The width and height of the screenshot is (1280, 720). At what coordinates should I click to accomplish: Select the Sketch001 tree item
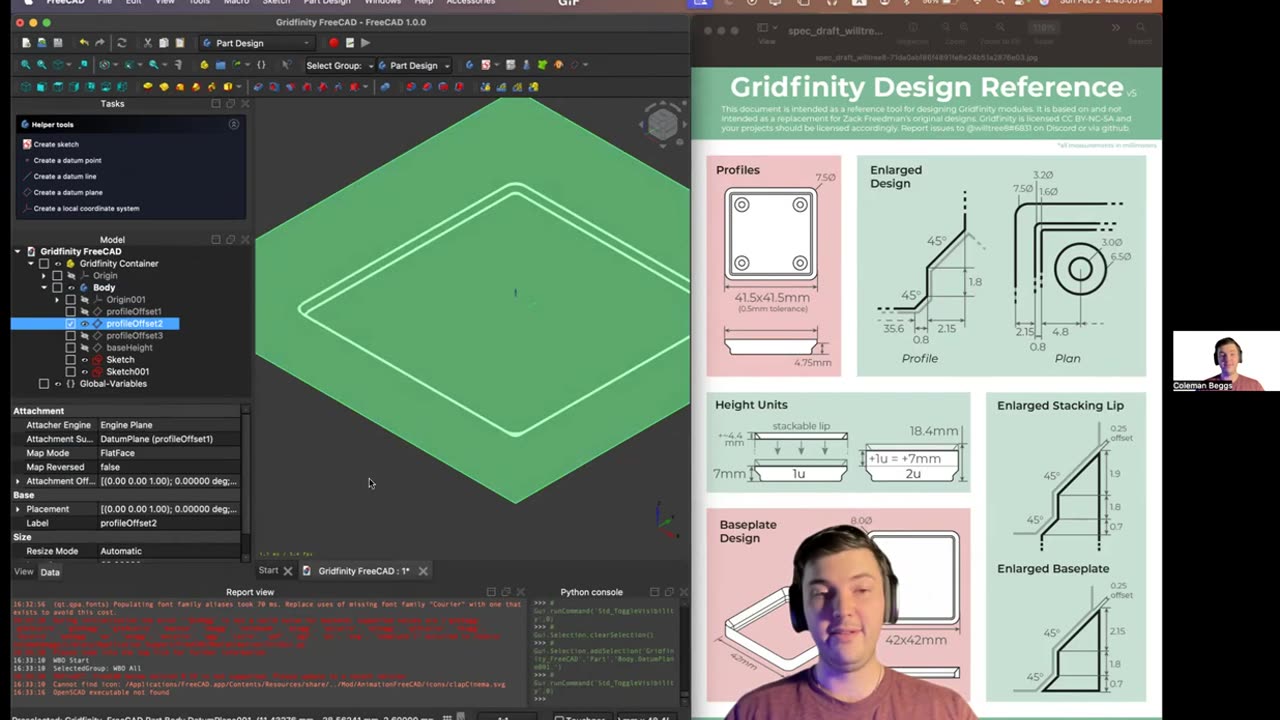coord(127,372)
